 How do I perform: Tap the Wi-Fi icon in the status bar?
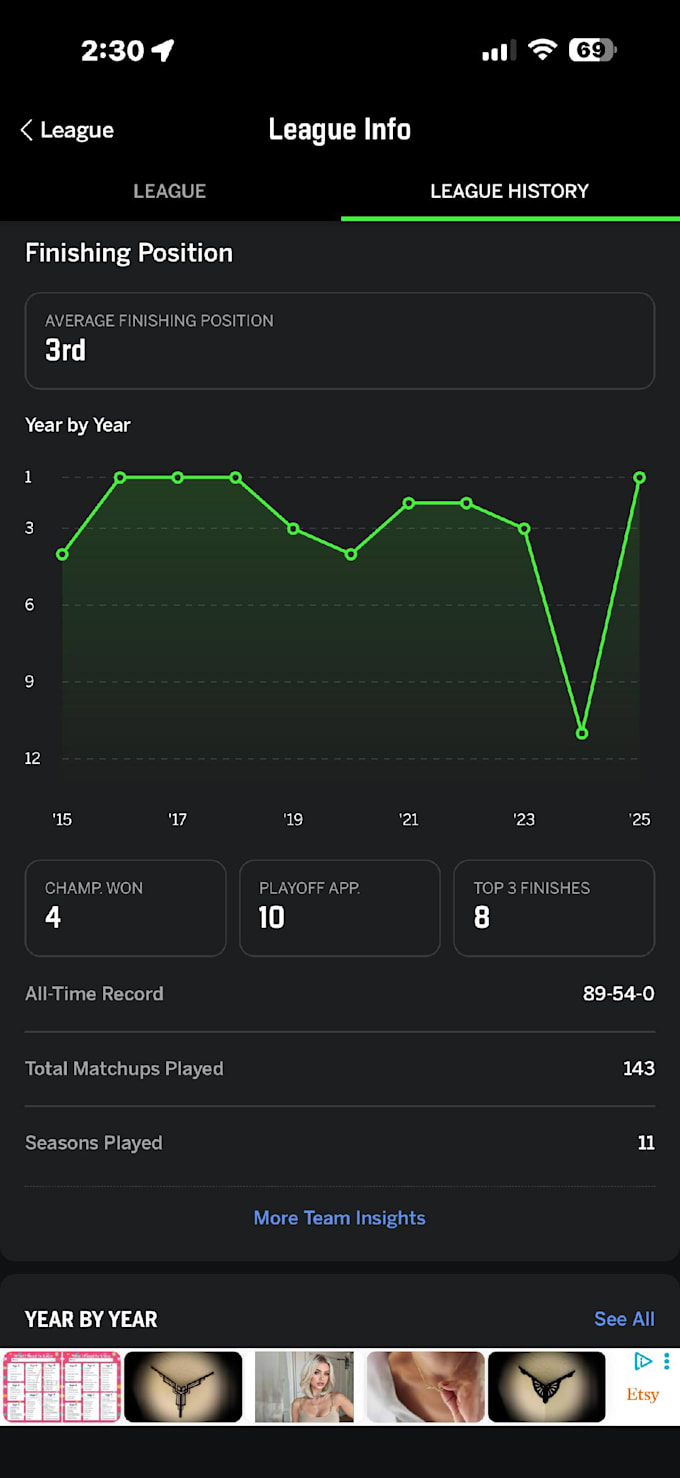tap(542, 50)
